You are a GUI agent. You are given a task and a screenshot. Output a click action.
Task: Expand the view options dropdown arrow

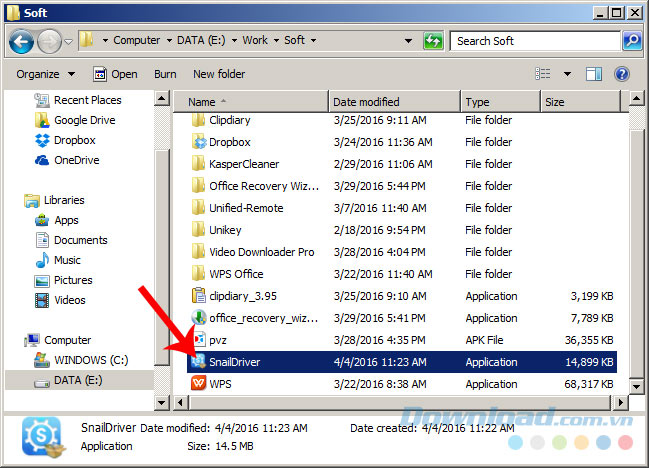click(567, 74)
